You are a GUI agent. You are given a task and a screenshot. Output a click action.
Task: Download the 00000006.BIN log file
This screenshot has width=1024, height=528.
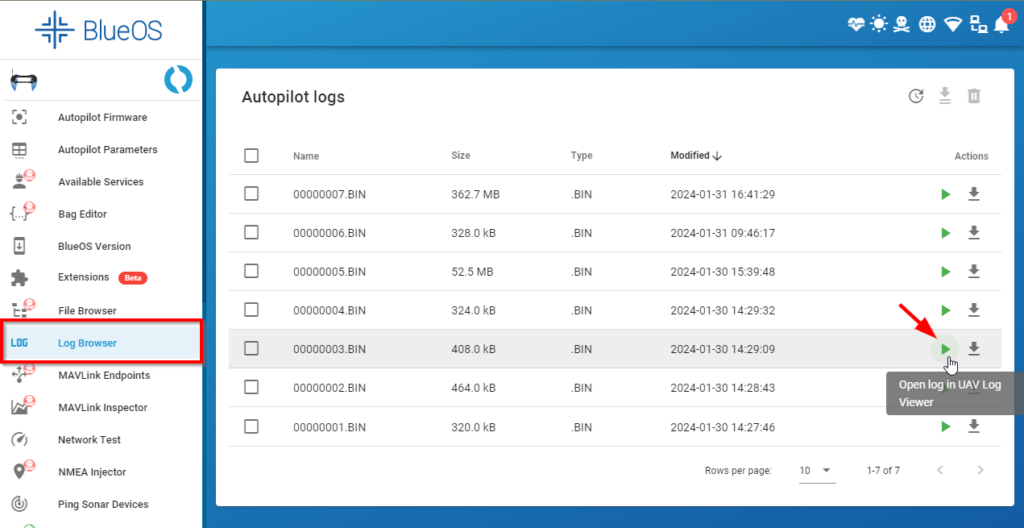(974, 233)
